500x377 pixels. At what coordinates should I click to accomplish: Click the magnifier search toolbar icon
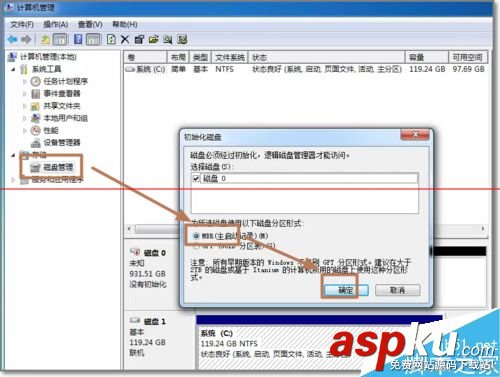point(168,40)
